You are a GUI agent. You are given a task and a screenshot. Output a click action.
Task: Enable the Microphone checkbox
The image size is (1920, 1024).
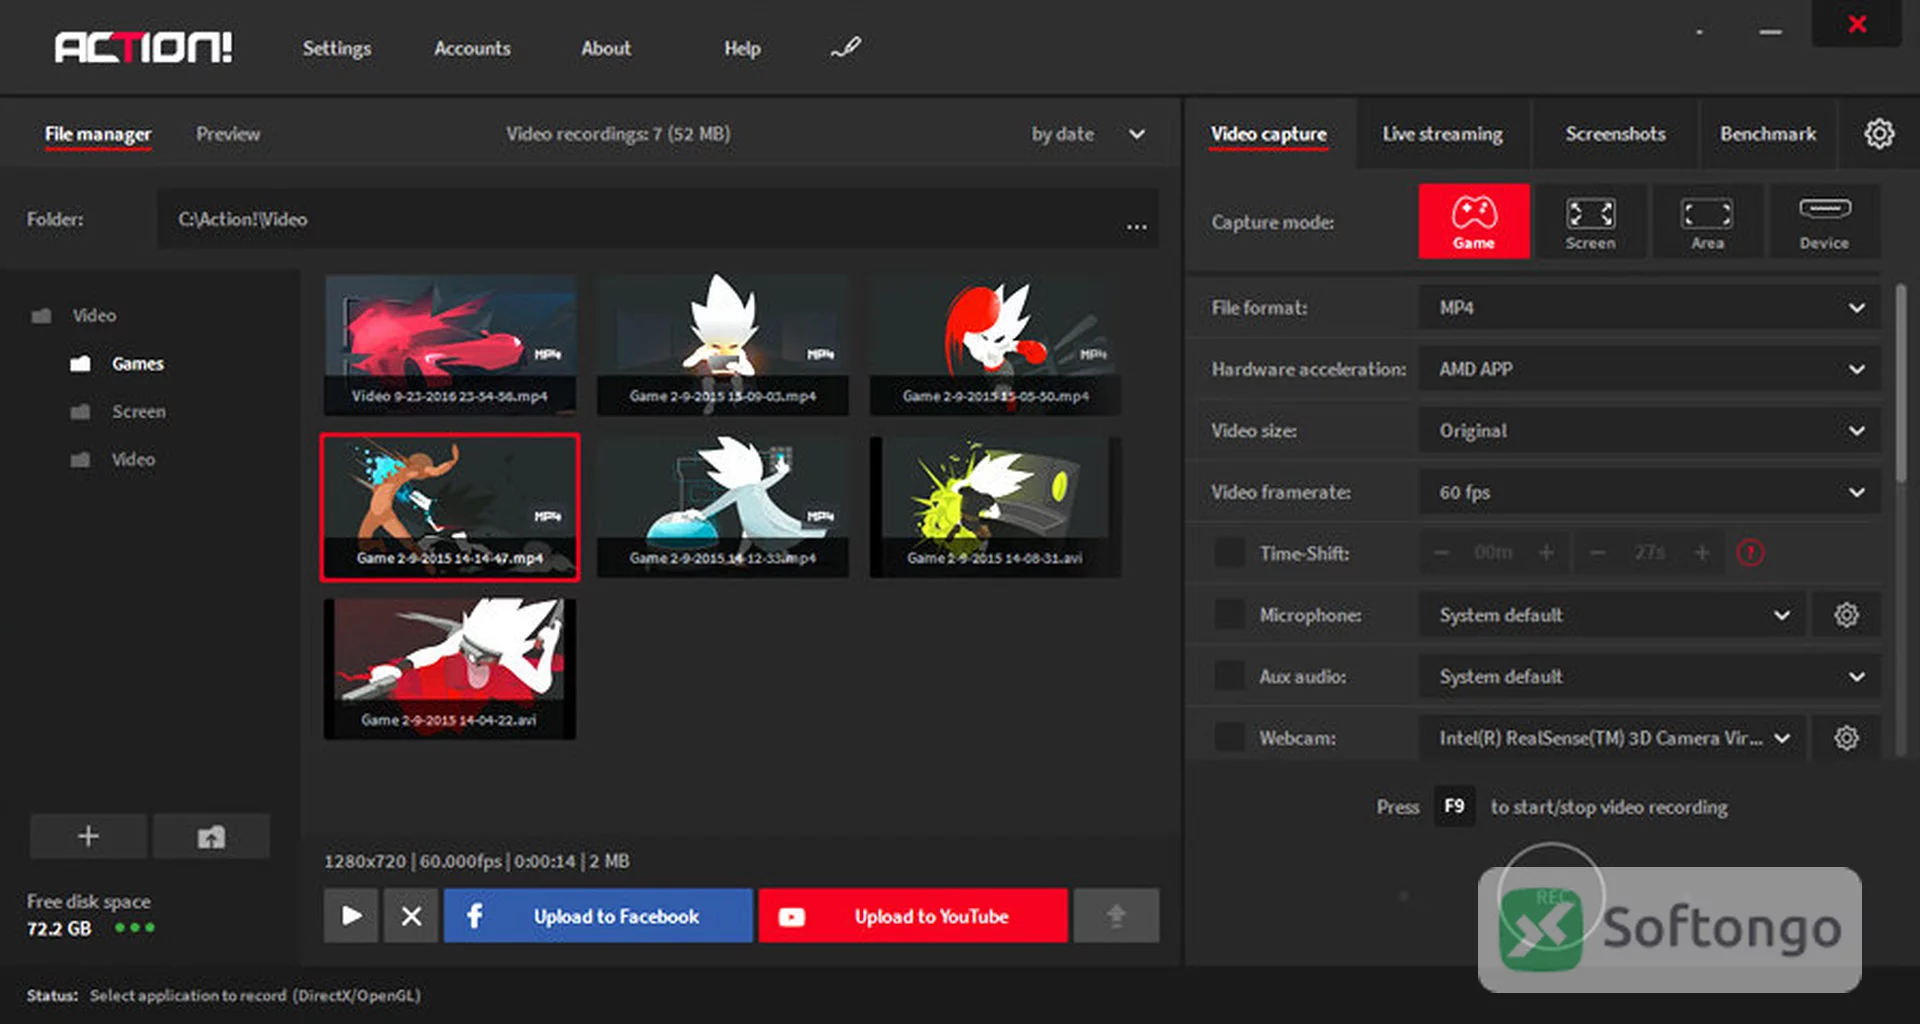coord(1229,615)
